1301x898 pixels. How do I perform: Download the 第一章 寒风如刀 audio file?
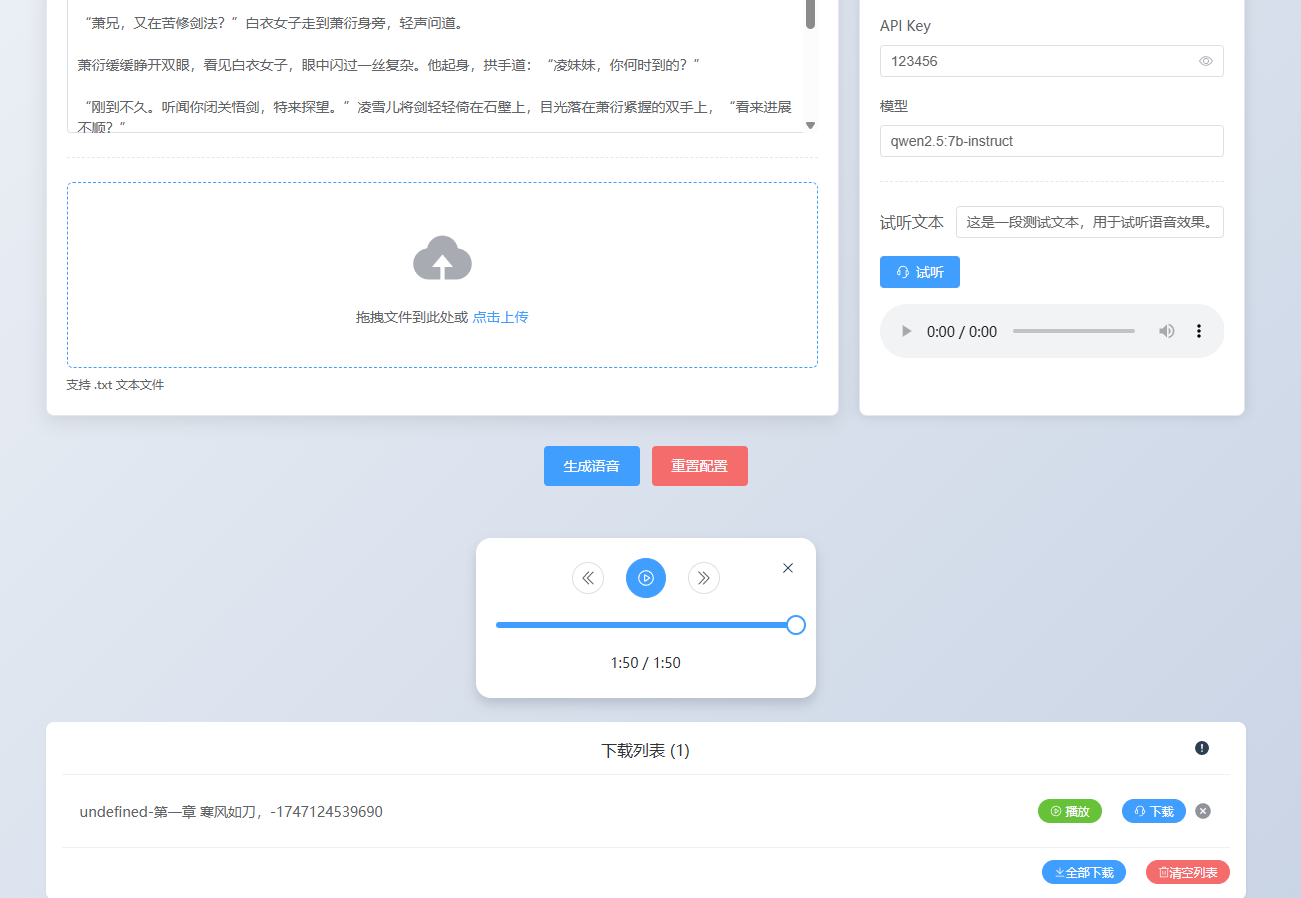click(x=1154, y=811)
